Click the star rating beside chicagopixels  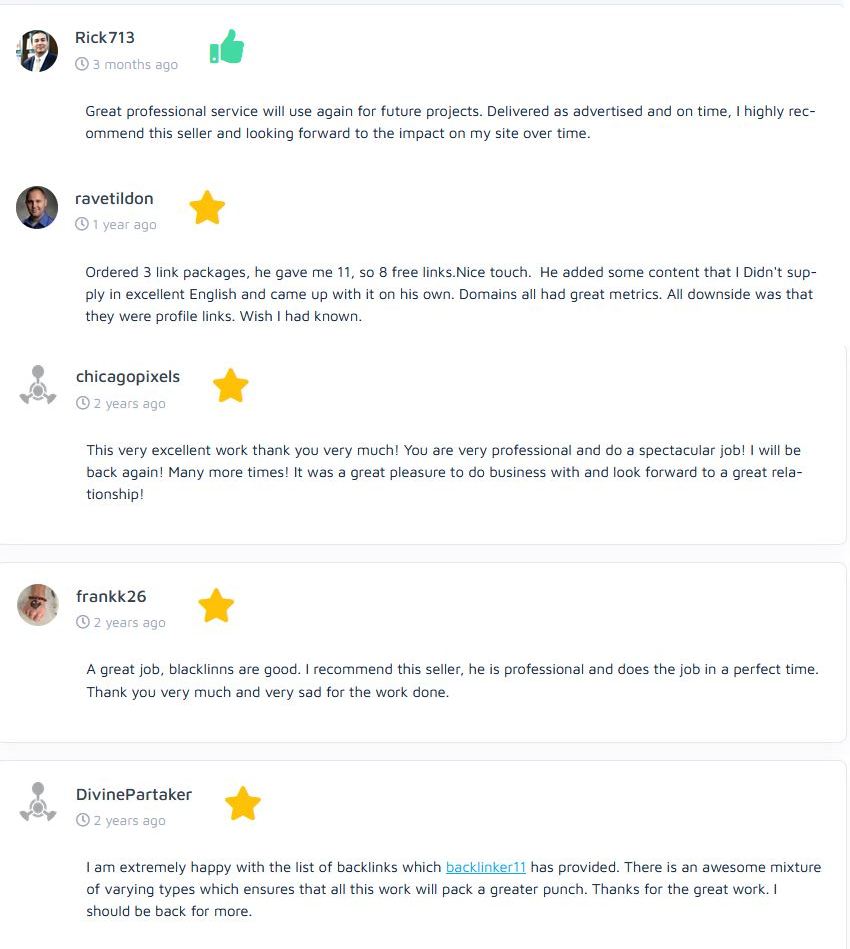[231, 386]
